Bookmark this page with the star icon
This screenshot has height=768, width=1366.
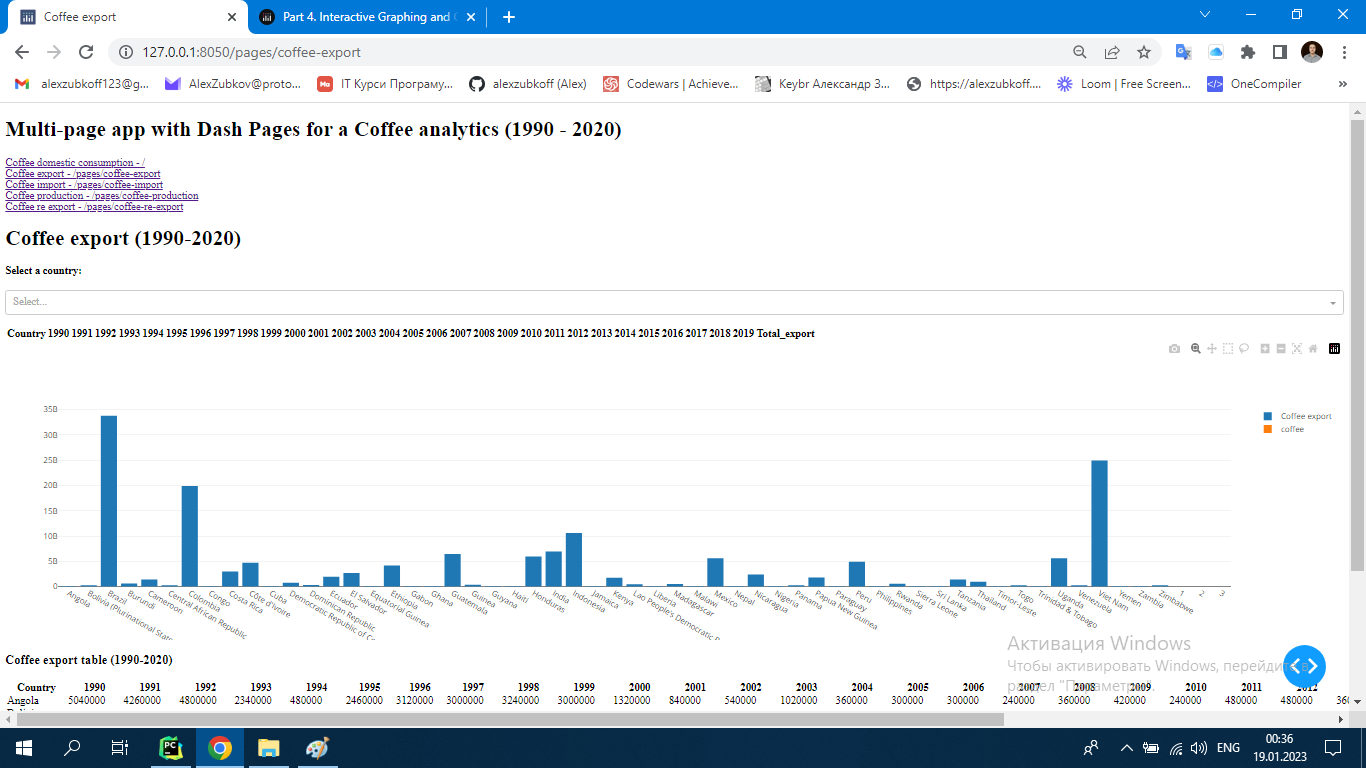[x=1144, y=52]
